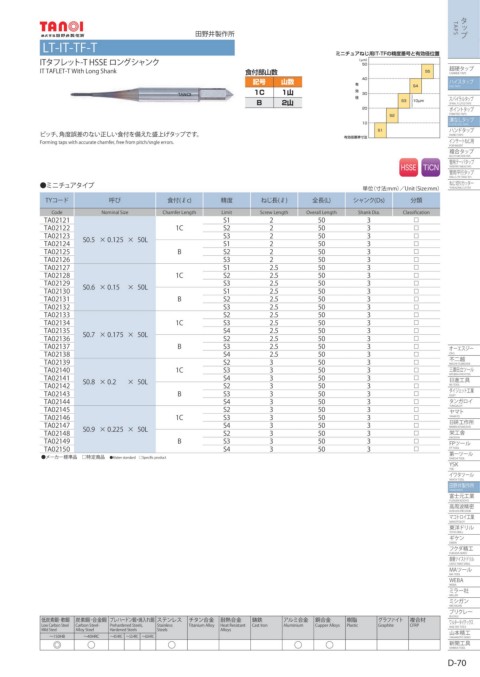Jump to the 東洋ドリル maker index
Image resolution: width=480 pixels, height=677 pixels.
[x=462, y=528]
